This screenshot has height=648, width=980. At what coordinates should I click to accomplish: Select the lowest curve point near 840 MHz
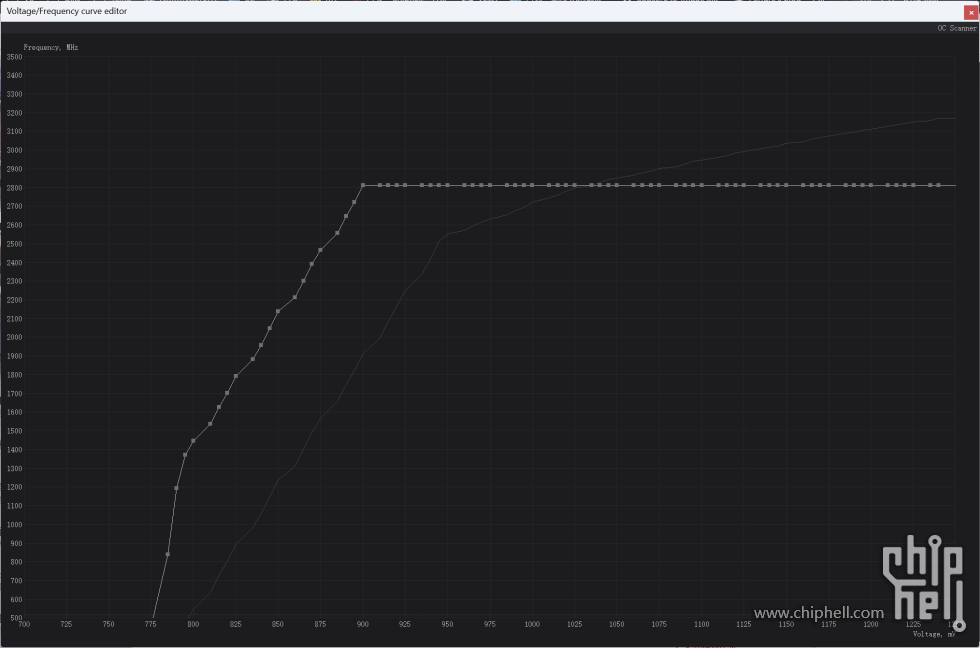[x=168, y=554]
